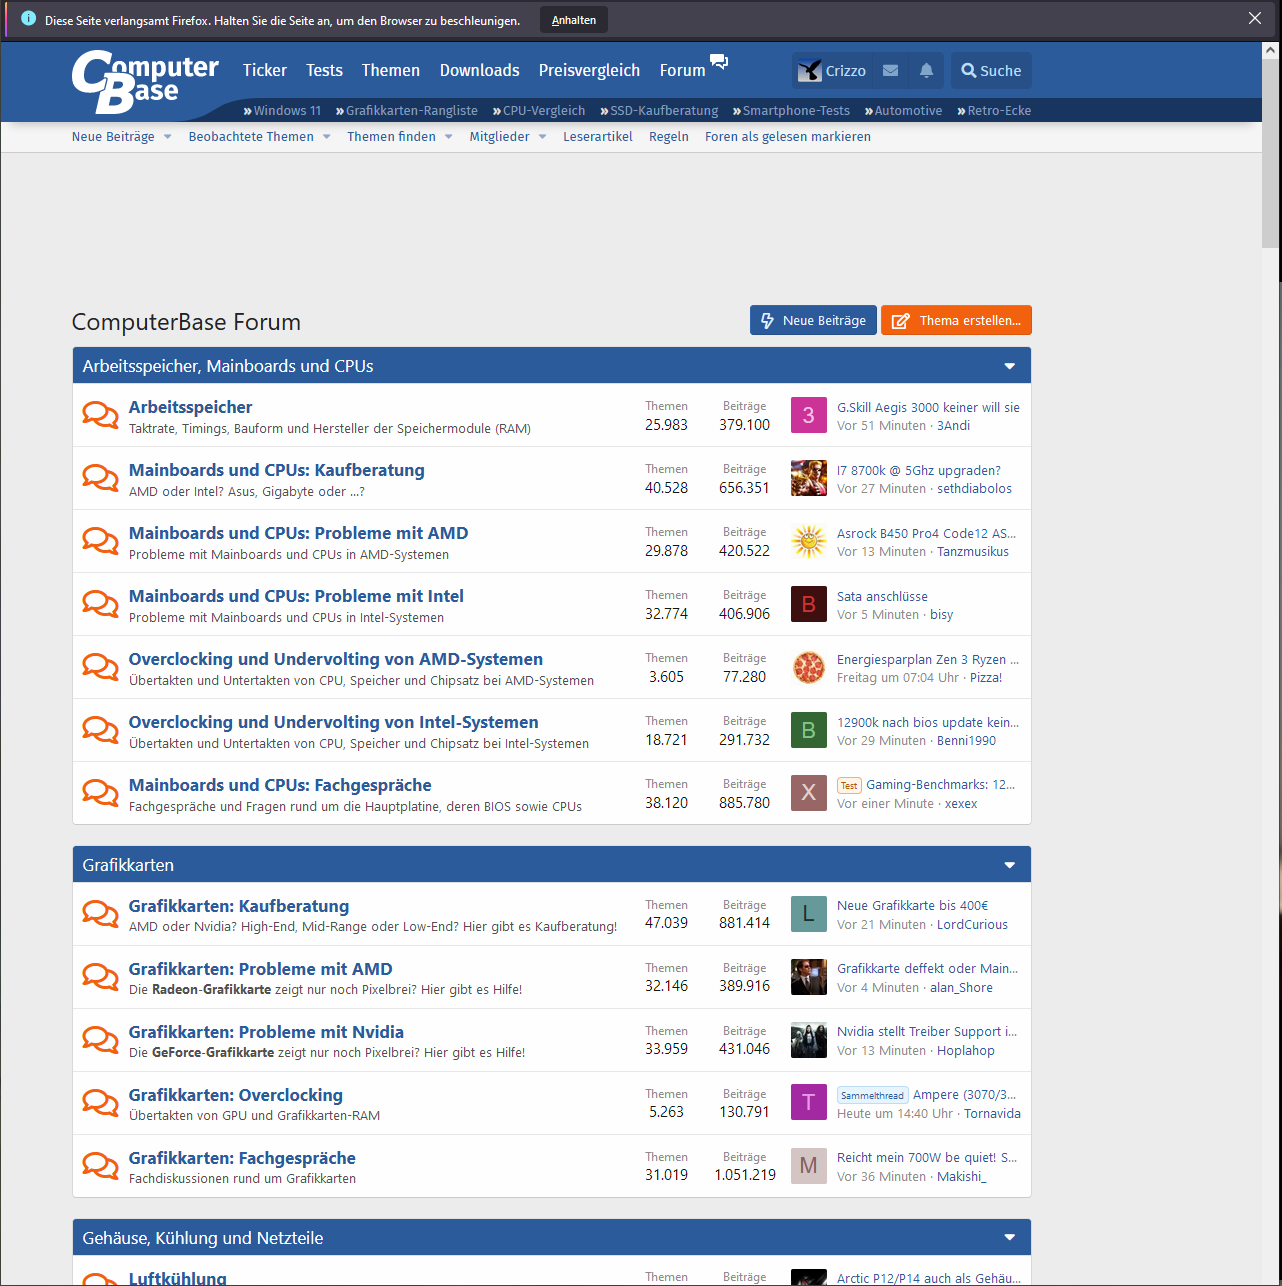Click xexex's X avatar
The image size is (1282, 1286).
(x=809, y=793)
